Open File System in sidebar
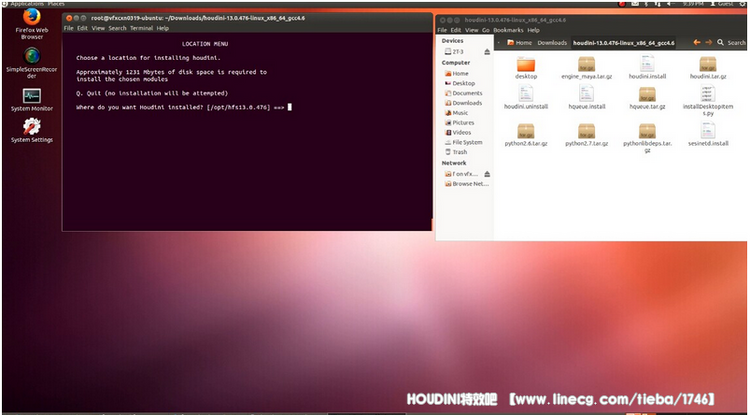Image resolution: width=750 pixels, height=415 pixels. pyautogui.click(x=463, y=142)
